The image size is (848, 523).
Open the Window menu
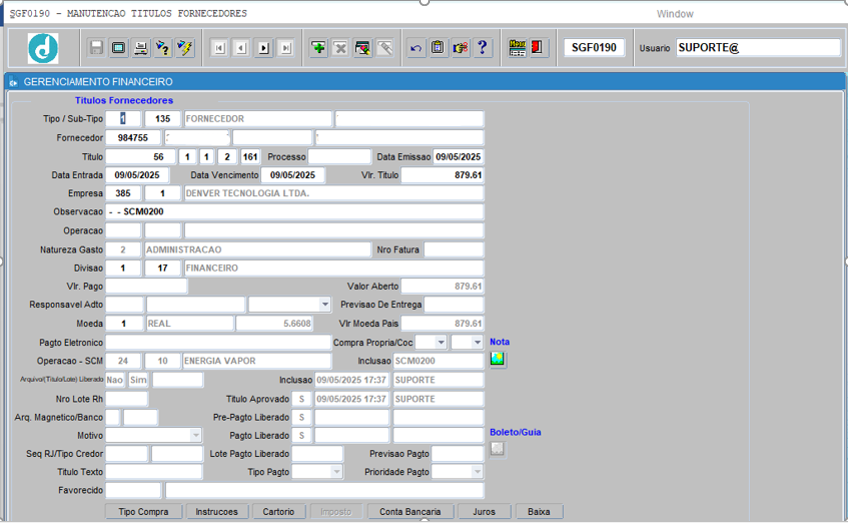pos(675,14)
